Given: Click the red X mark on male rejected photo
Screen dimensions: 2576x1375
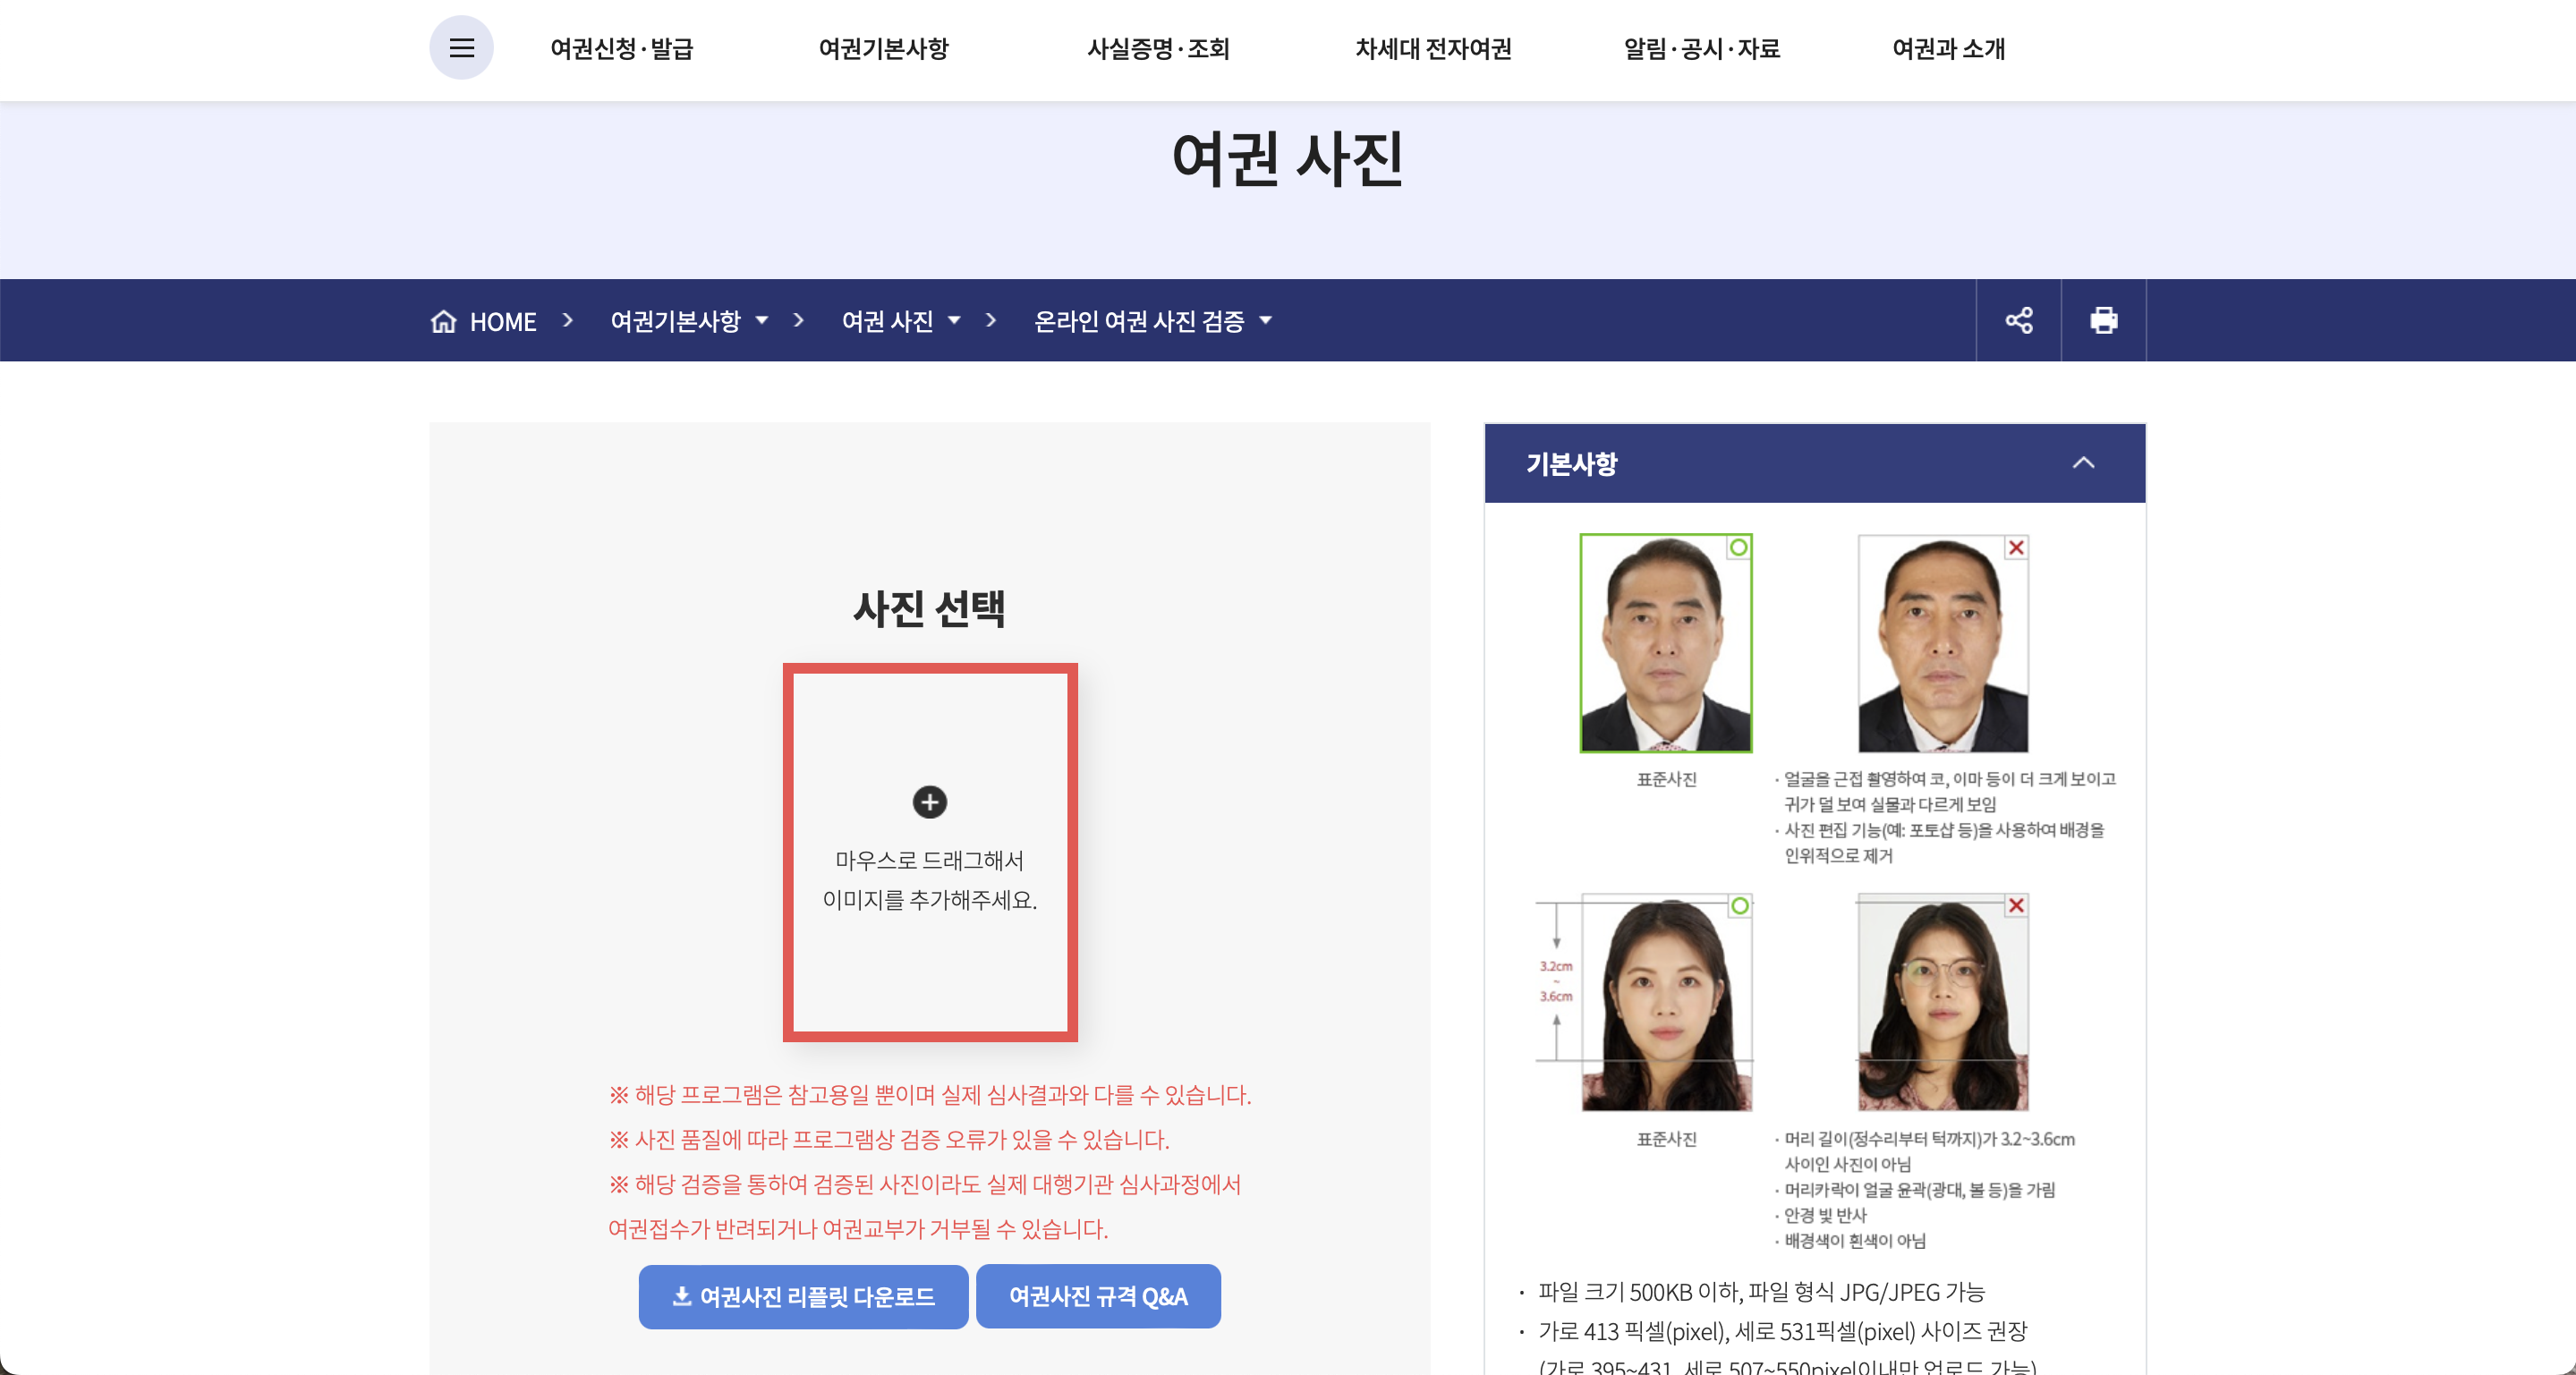Looking at the screenshot, I should [x=2016, y=547].
